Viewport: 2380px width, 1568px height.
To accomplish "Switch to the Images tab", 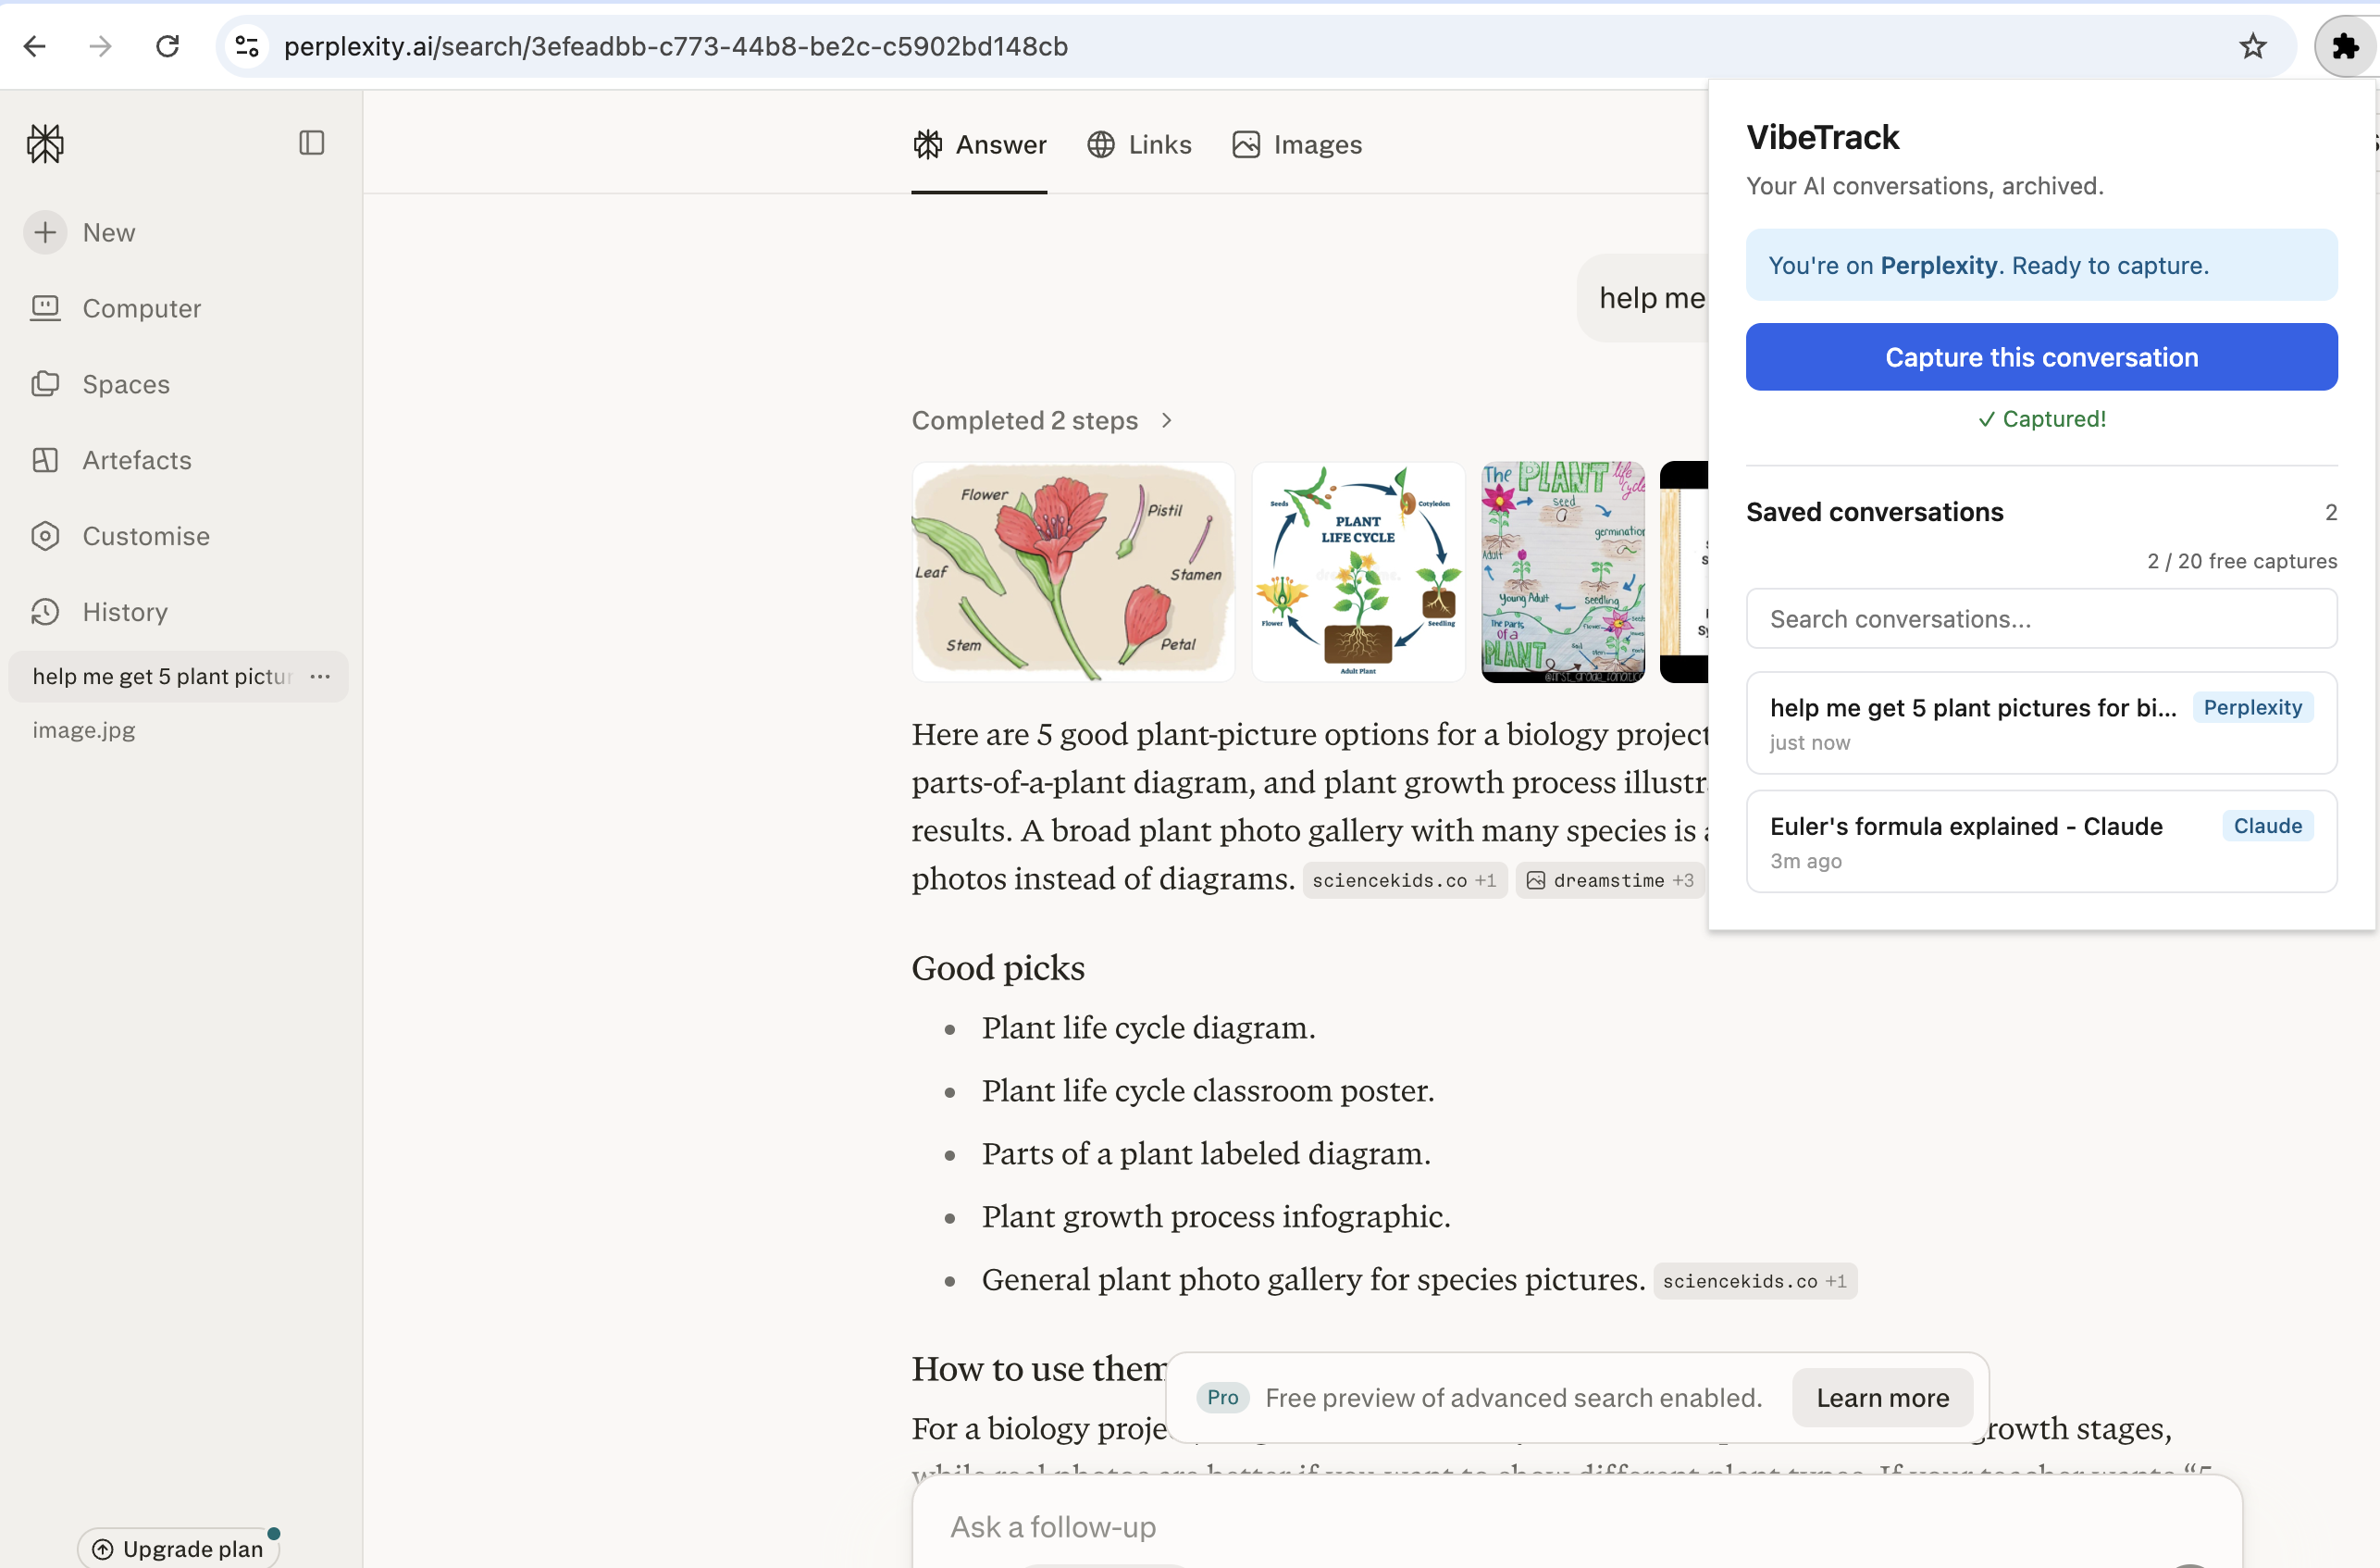I will 1297,145.
